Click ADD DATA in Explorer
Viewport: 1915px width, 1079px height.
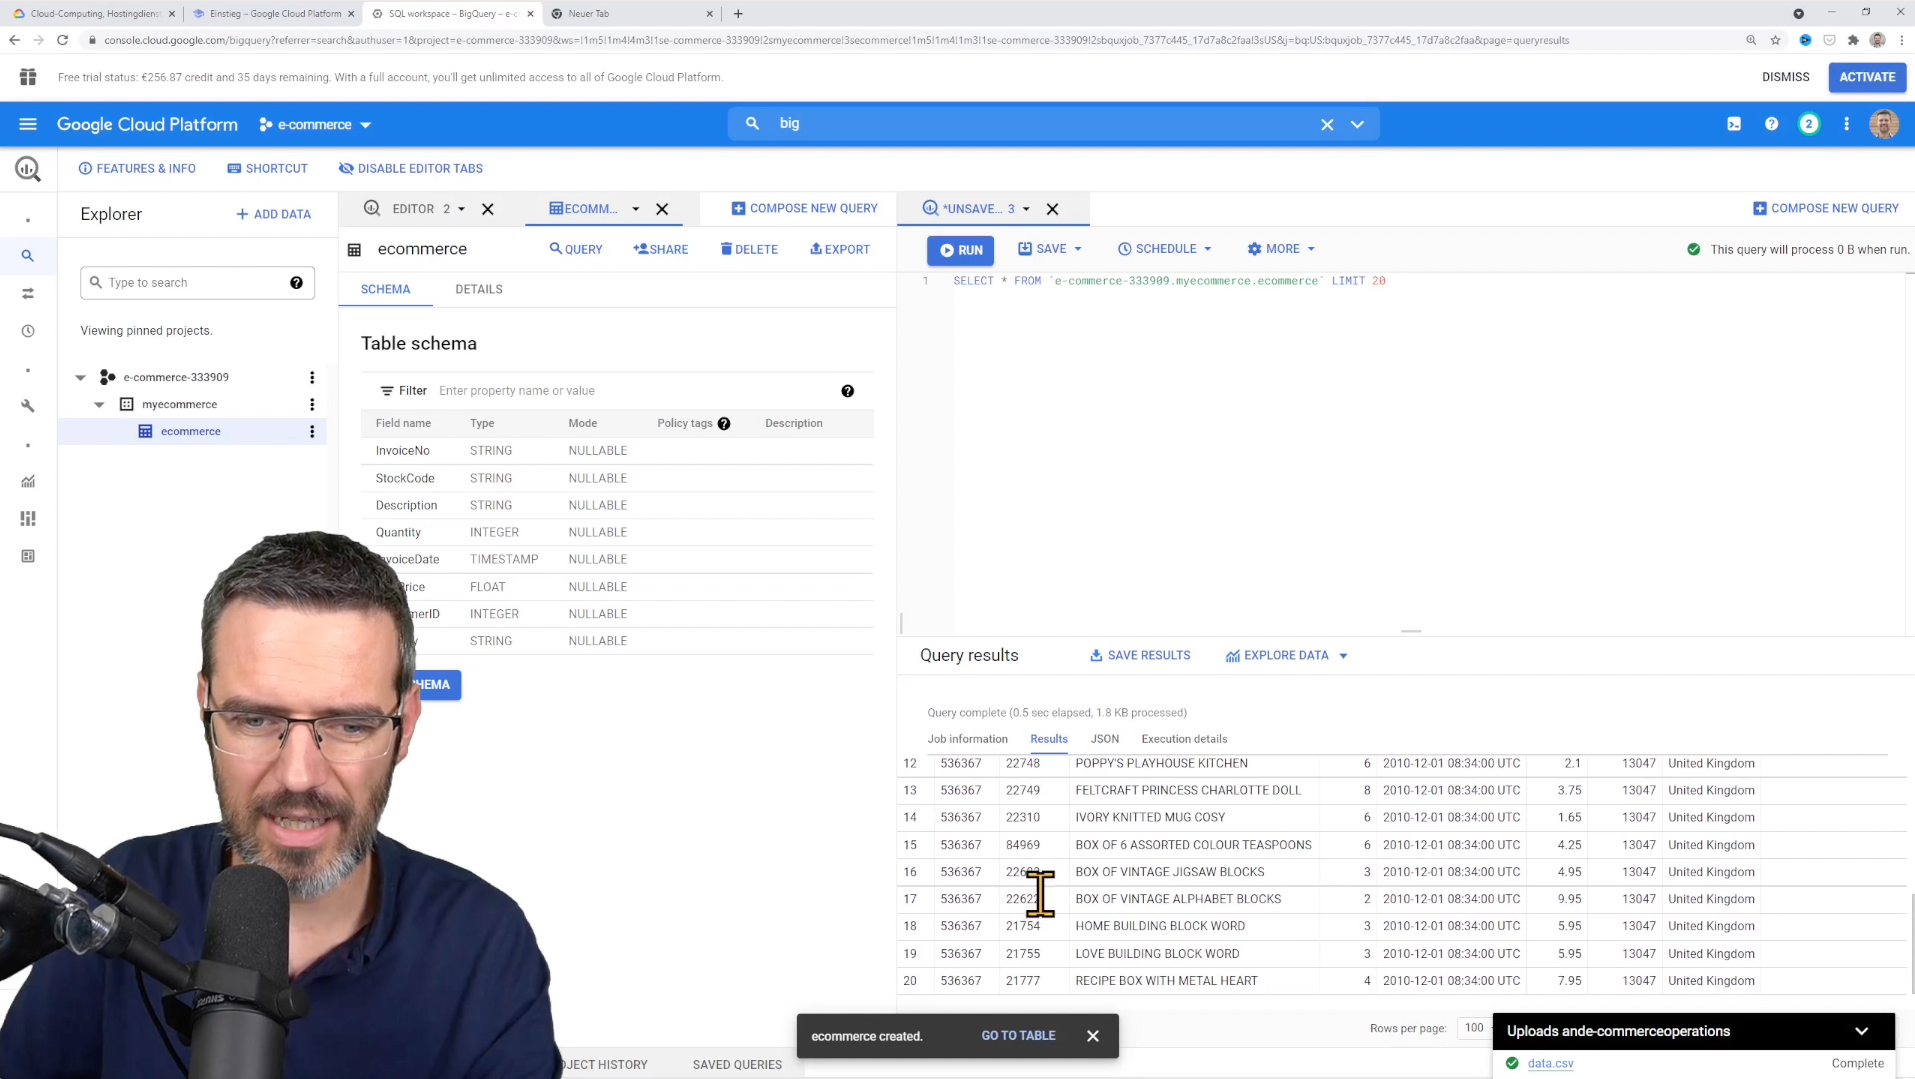coord(274,214)
